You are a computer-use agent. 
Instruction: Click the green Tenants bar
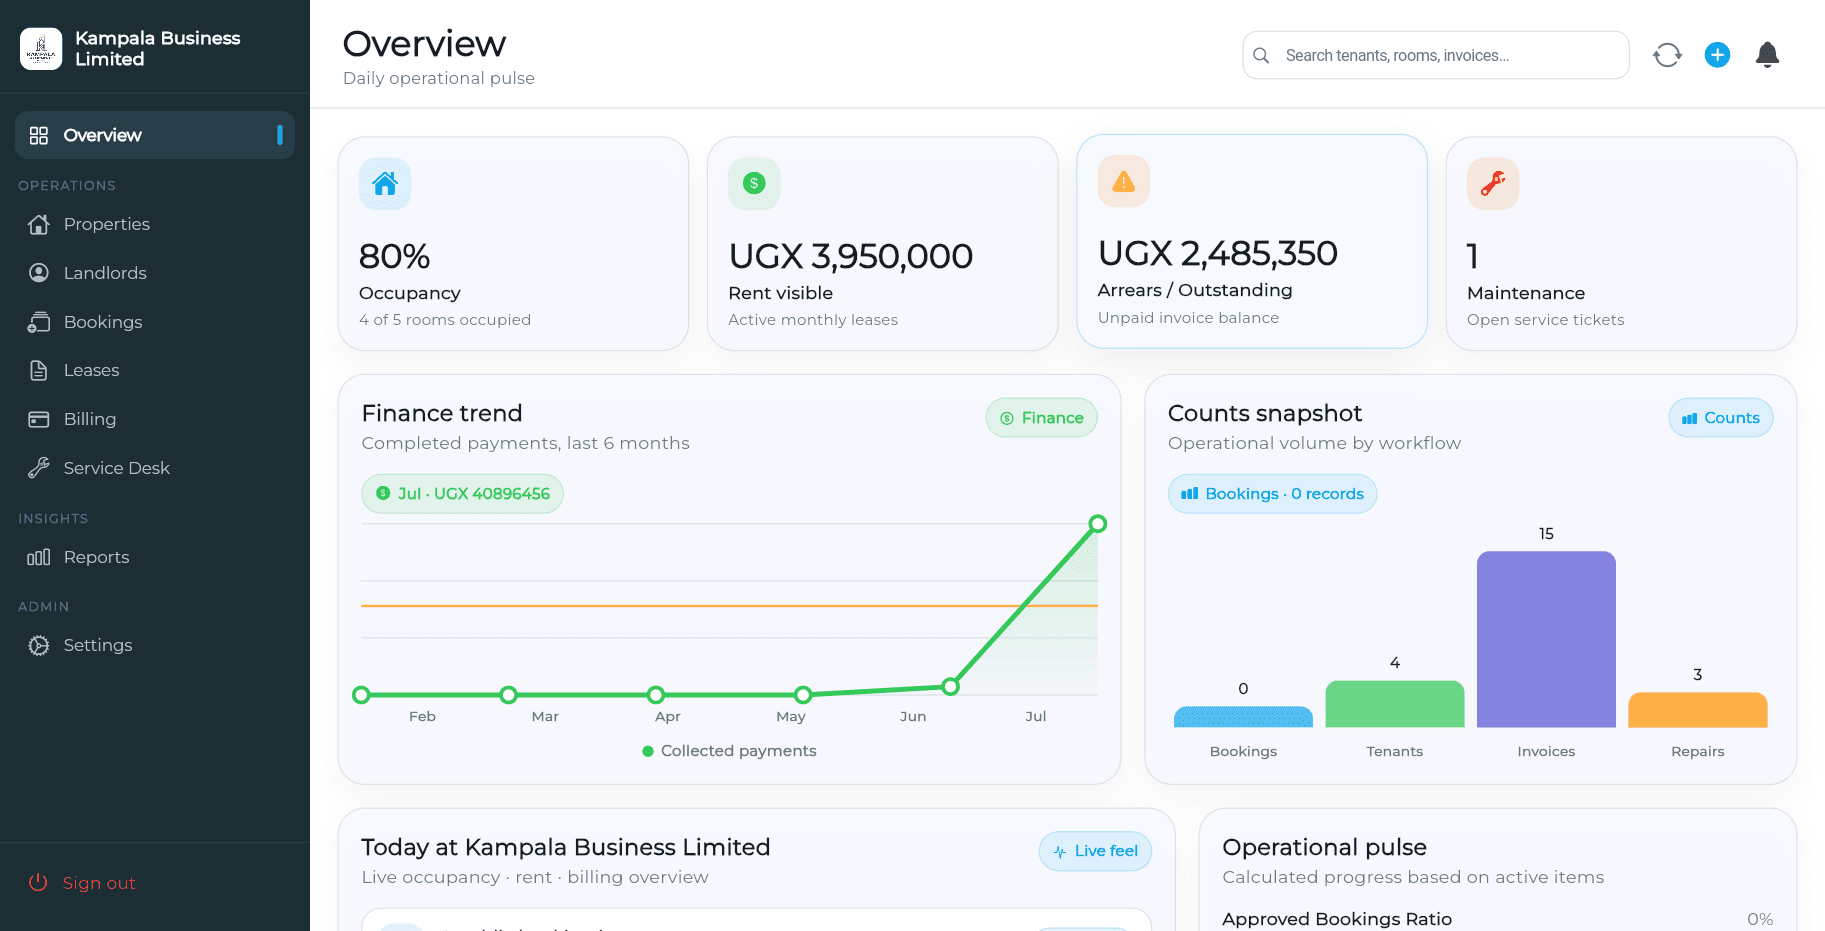[1395, 704]
